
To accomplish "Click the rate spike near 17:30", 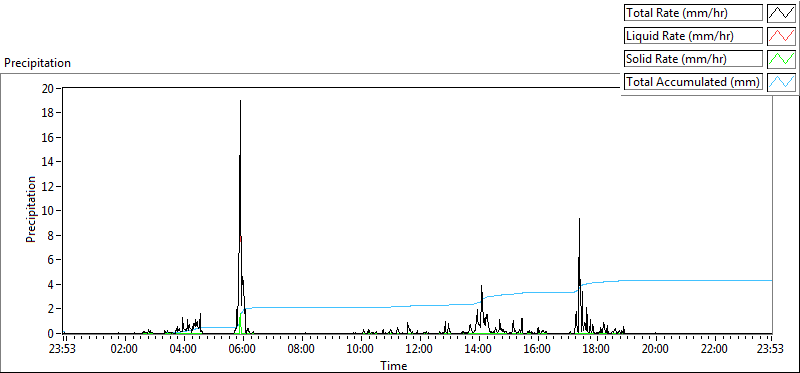I will coord(579,219).
